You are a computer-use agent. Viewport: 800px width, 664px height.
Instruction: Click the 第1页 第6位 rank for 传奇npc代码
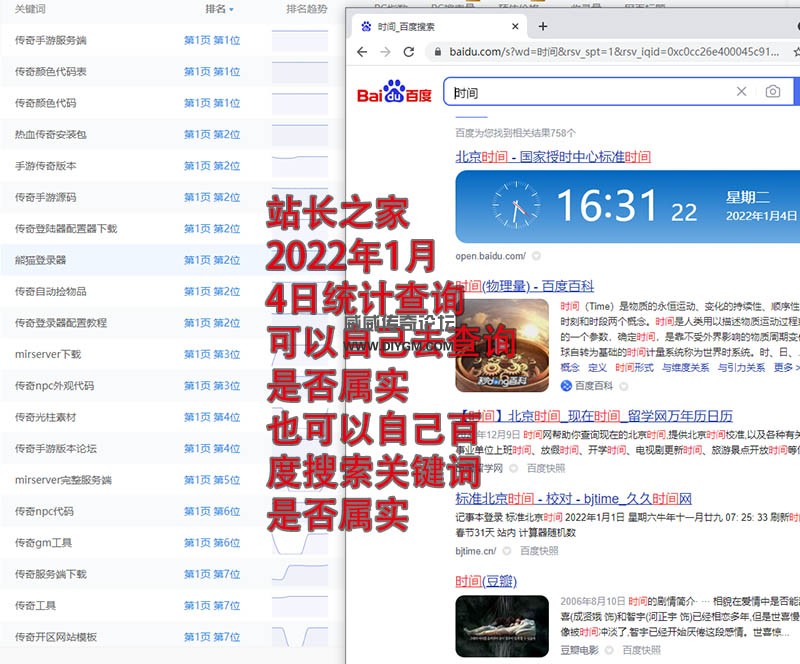coord(212,511)
